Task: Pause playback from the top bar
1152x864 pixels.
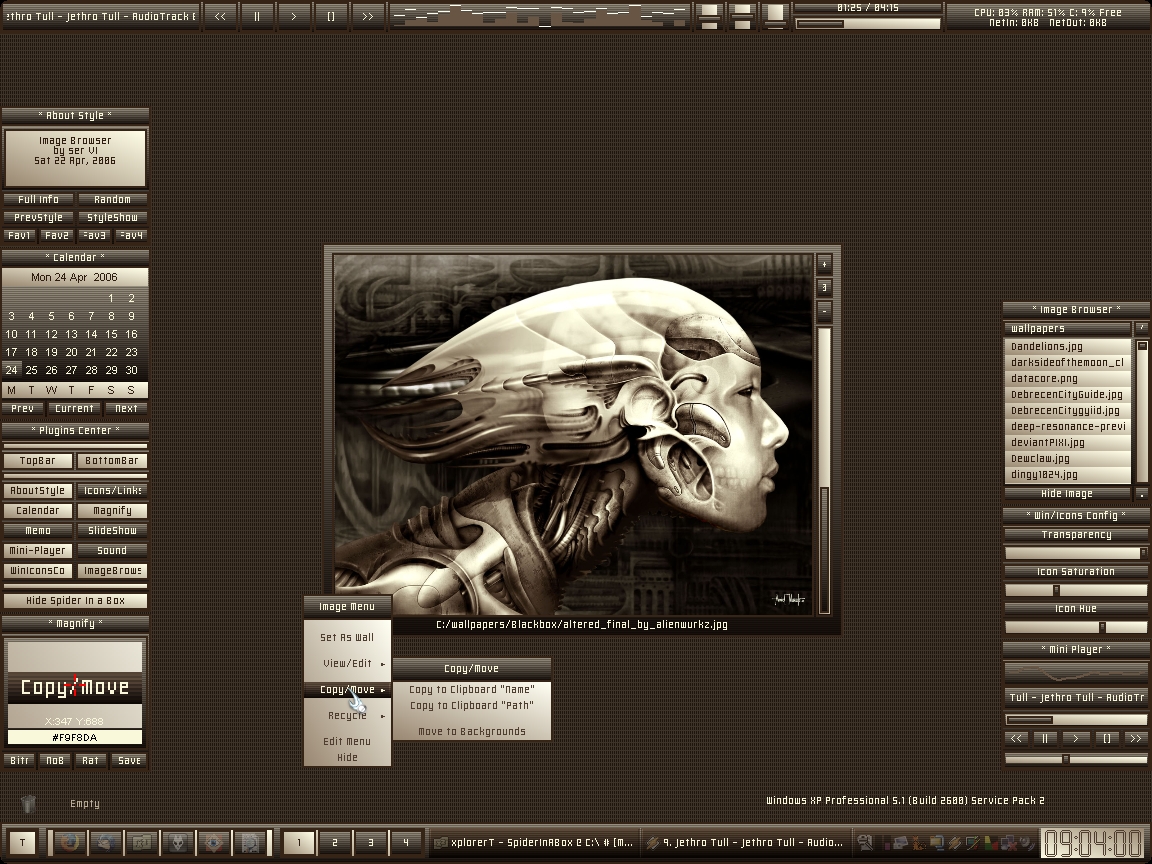Action: point(257,16)
